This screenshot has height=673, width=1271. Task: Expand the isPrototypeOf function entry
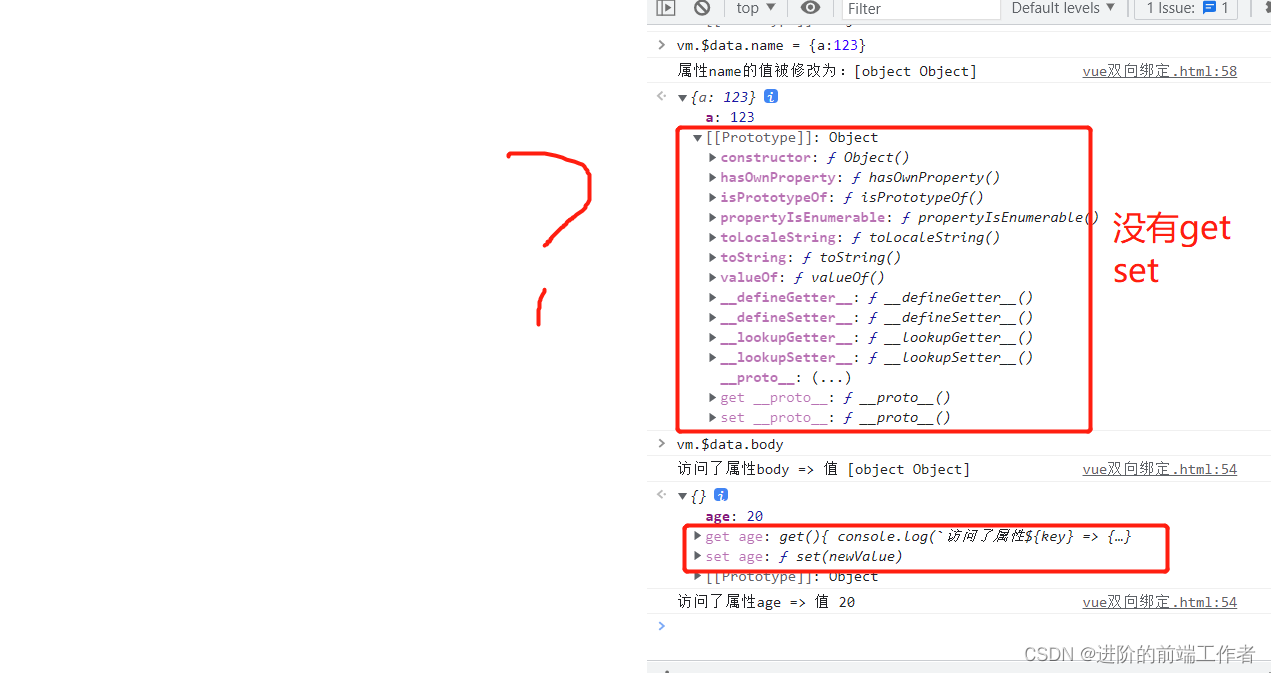point(712,198)
